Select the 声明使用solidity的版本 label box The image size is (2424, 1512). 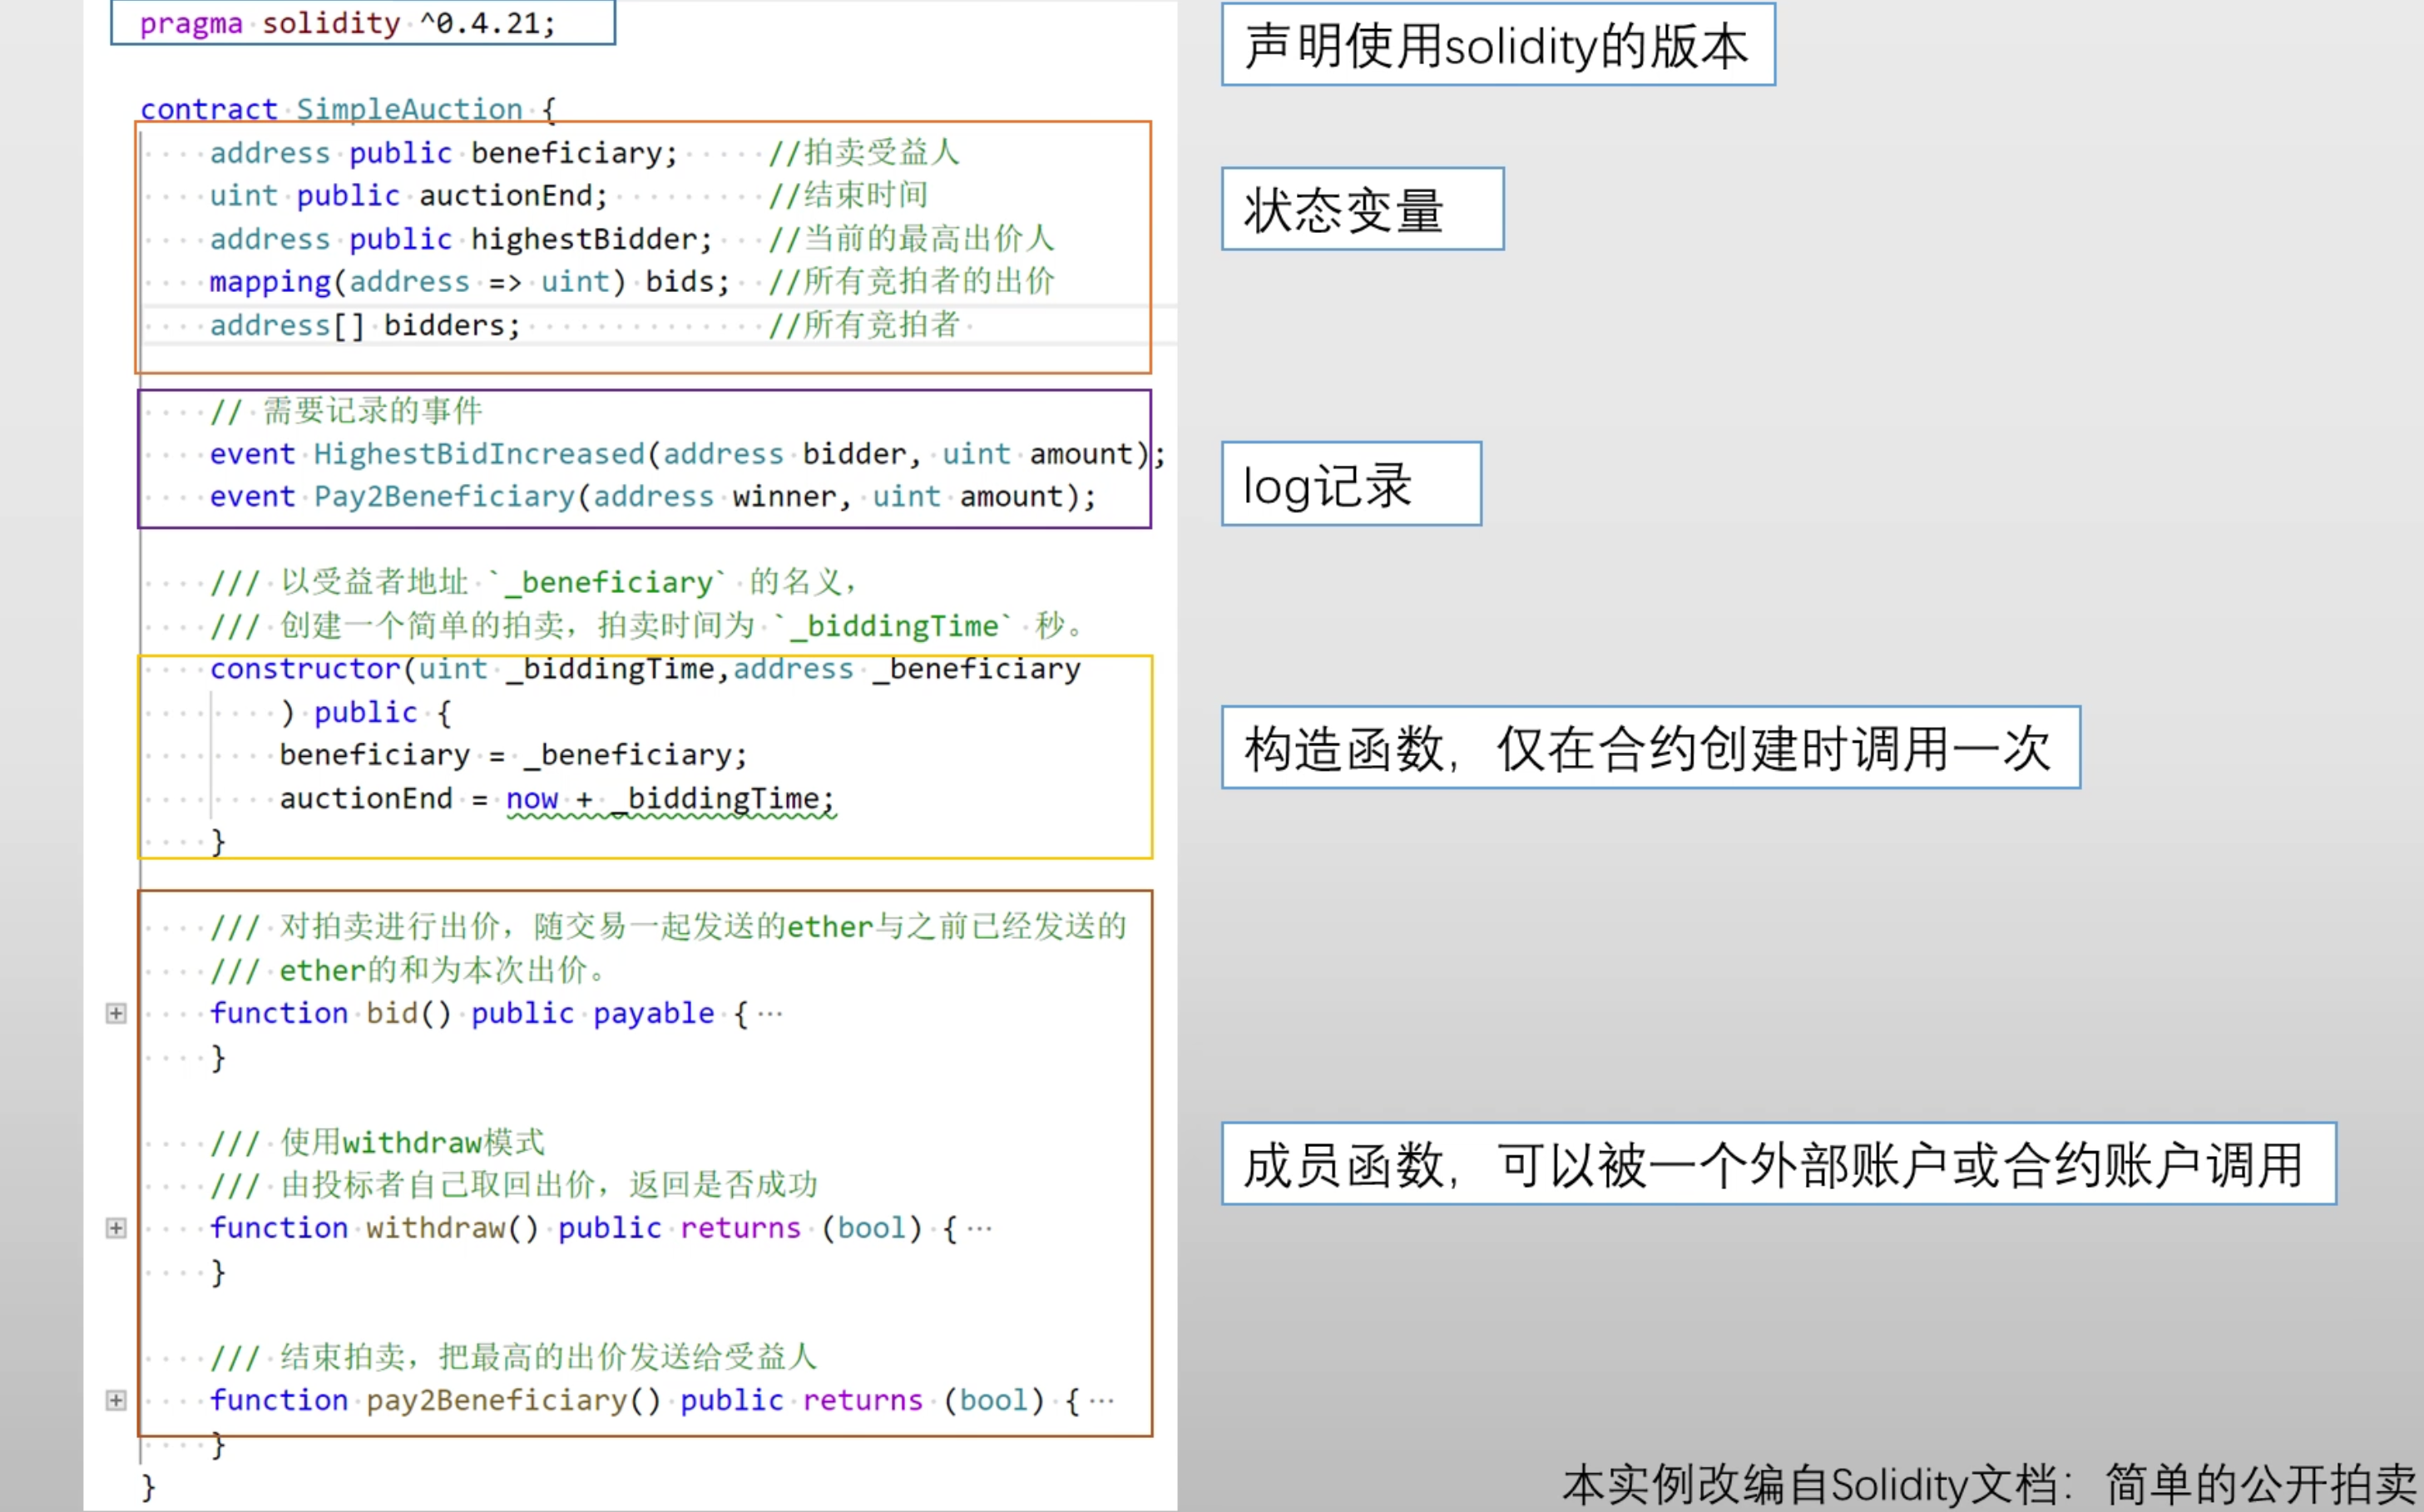click(1497, 45)
